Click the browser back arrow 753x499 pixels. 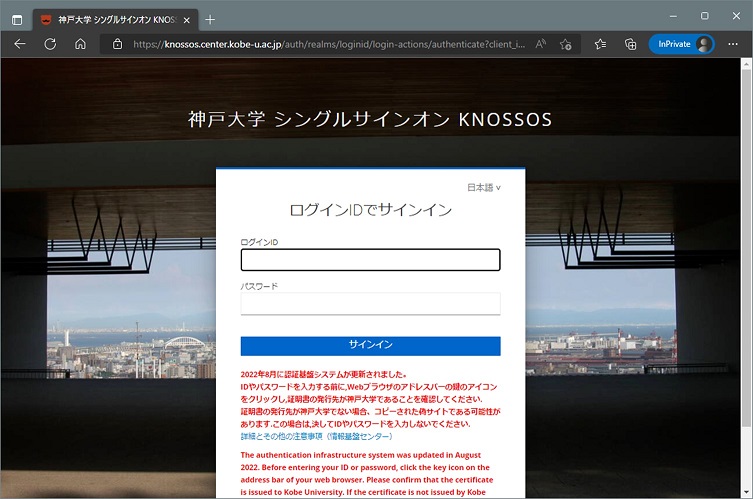click(x=20, y=44)
